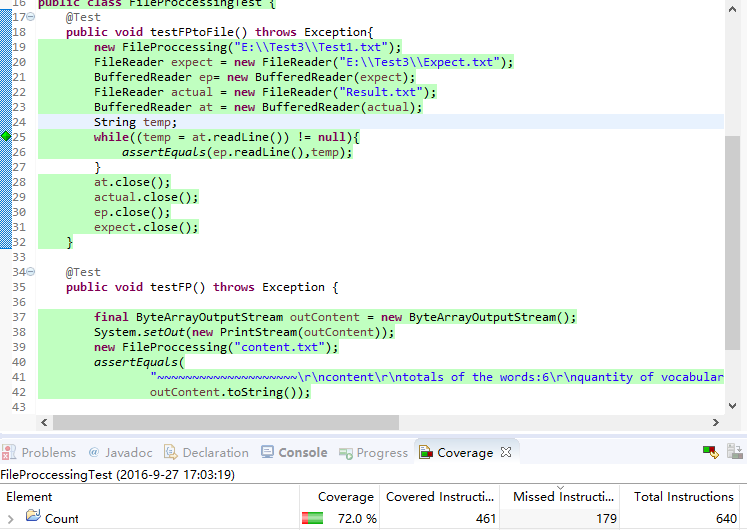Expand the Count tree node
The height and width of the screenshot is (530, 747).
click(x=11, y=519)
